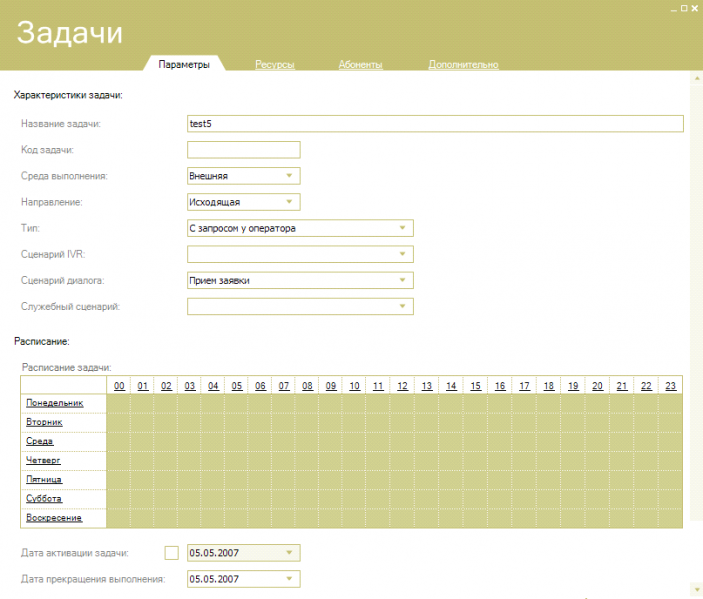The height and width of the screenshot is (599, 703).
Task: Click hour column 15 header
Action: [x=475, y=386]
